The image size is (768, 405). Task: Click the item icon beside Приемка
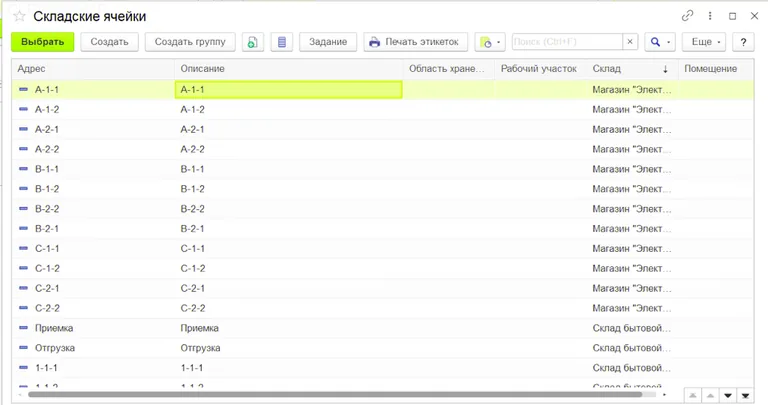(x=24, y=328)
